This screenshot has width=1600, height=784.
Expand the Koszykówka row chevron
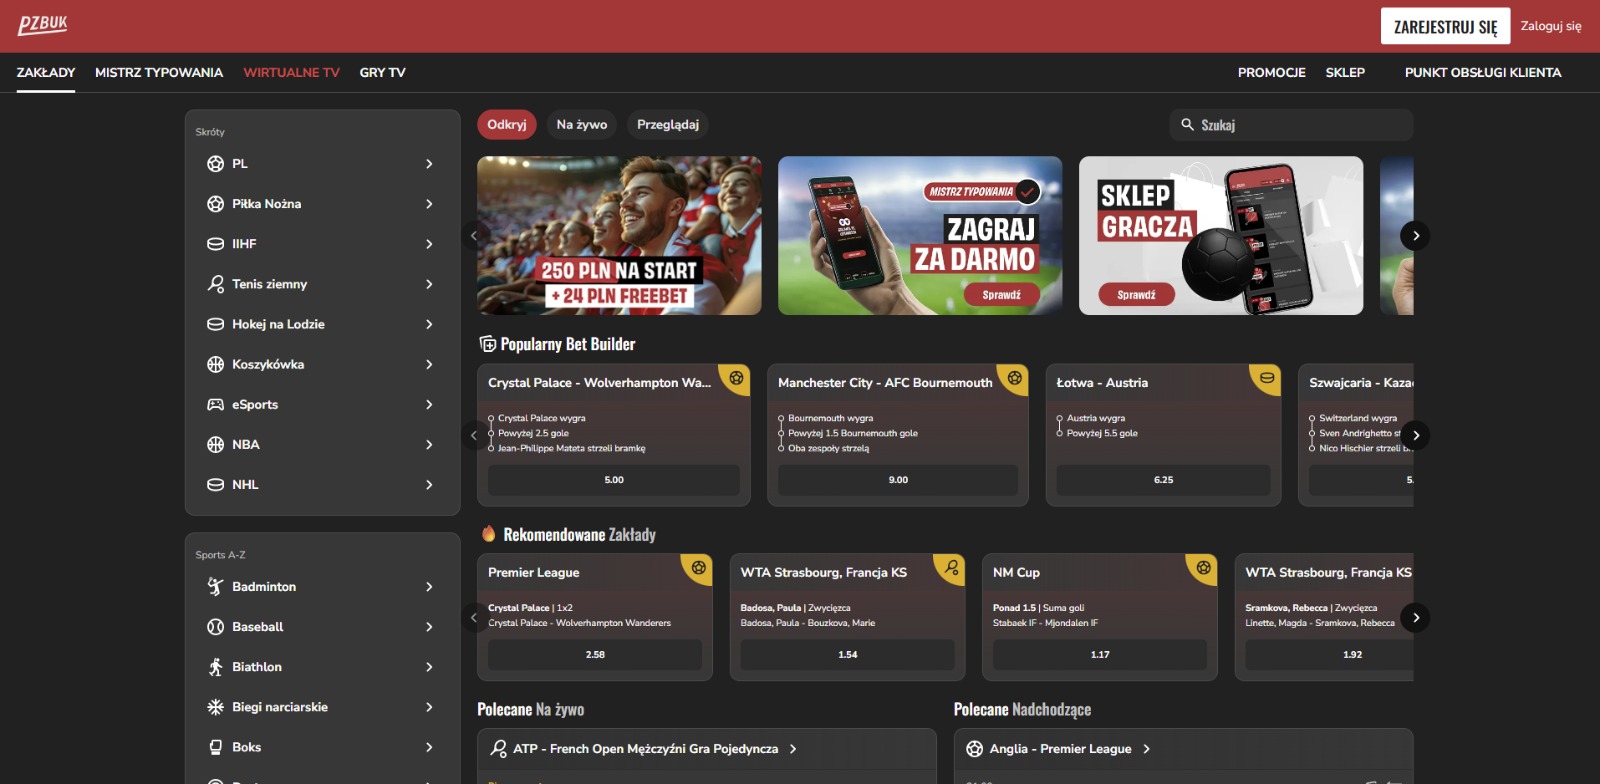429,364
